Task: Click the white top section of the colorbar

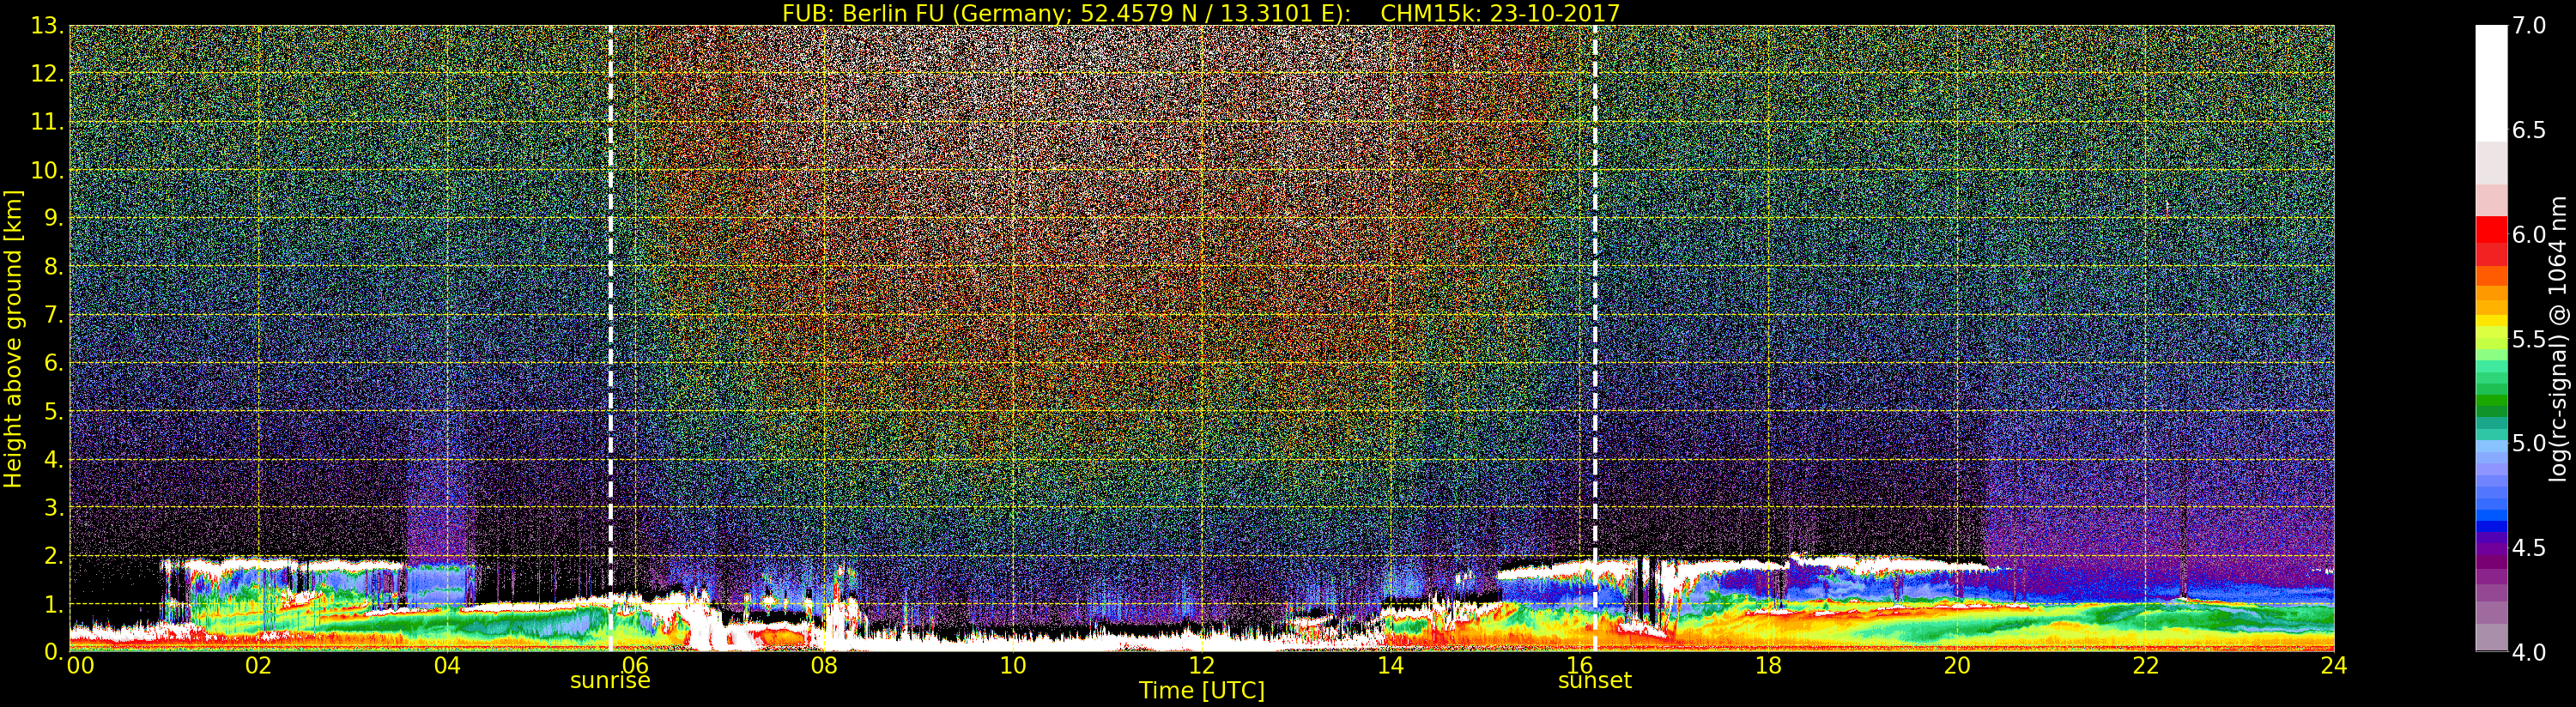Action: [2491, 83]
